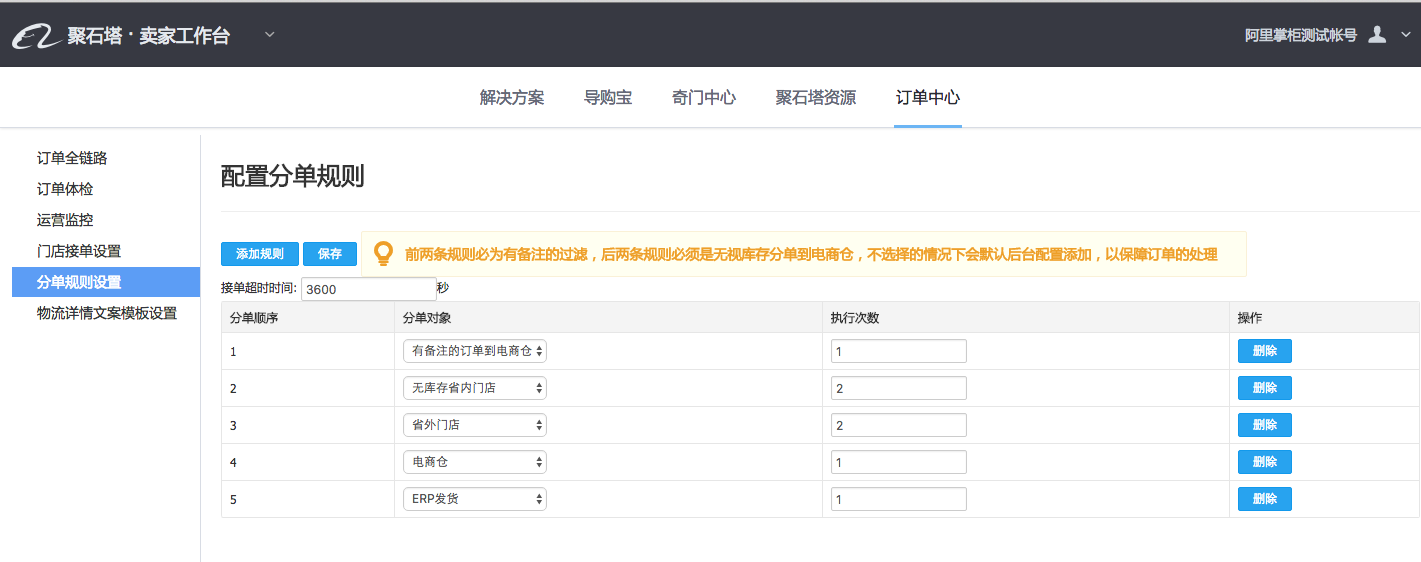Click rule 2 执行次数 input box
1421x562 pixels.
(898, 388)
